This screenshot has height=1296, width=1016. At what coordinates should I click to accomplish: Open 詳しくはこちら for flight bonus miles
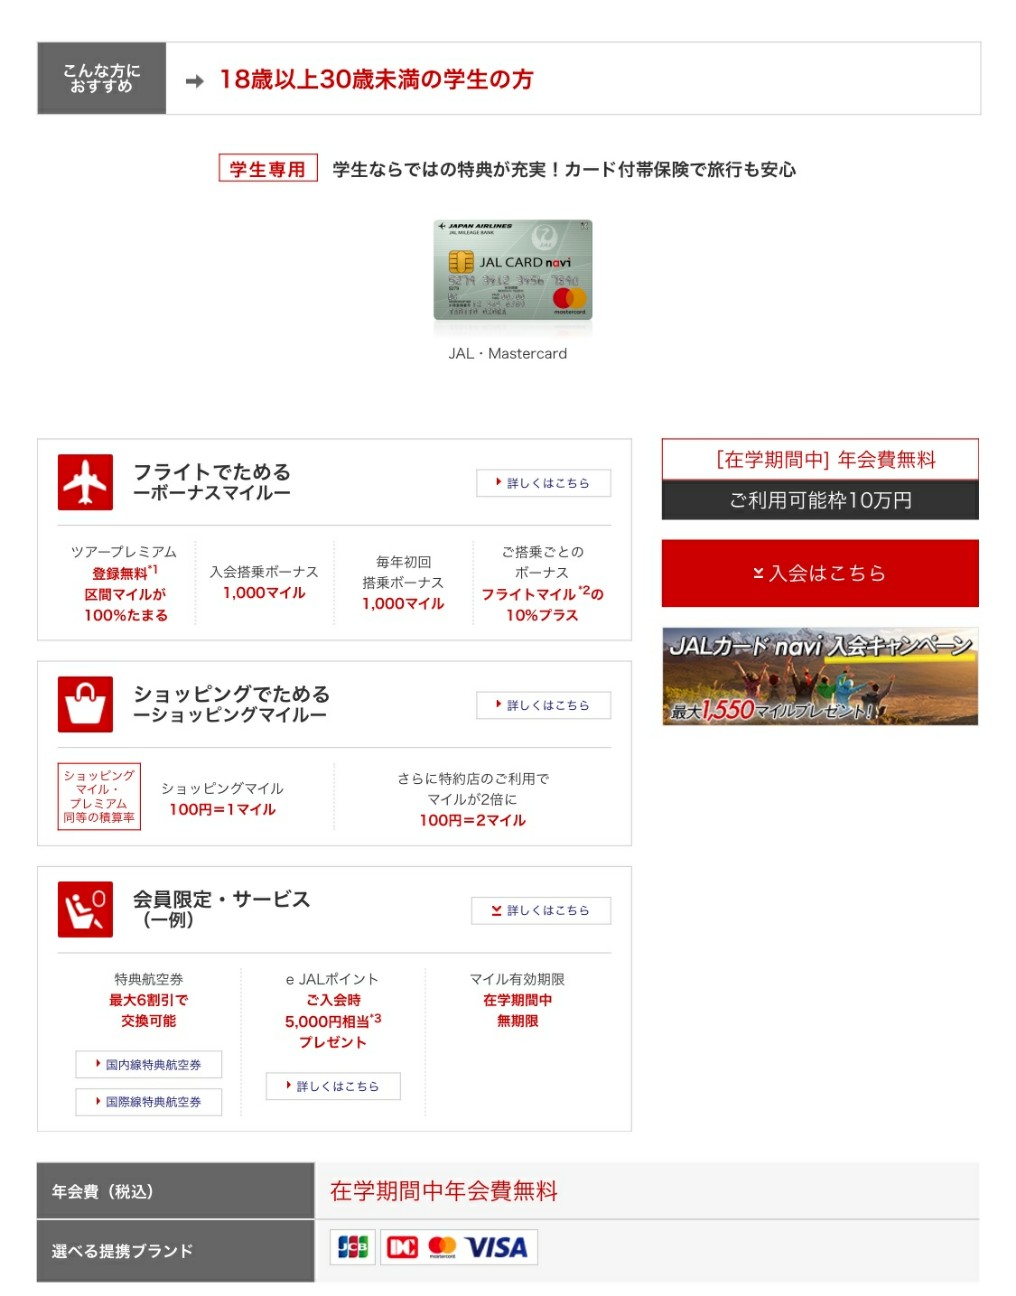tap(544, 483)
